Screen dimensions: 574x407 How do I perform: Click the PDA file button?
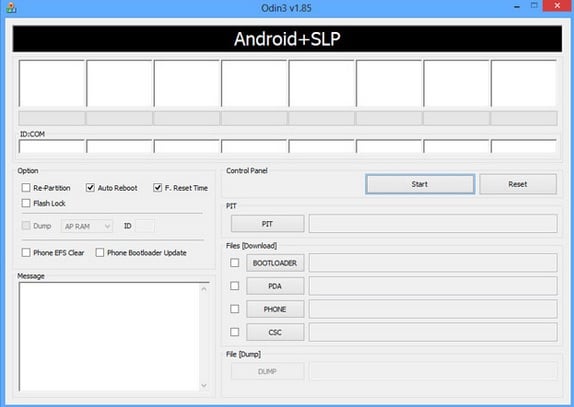[x=275, y=286]
